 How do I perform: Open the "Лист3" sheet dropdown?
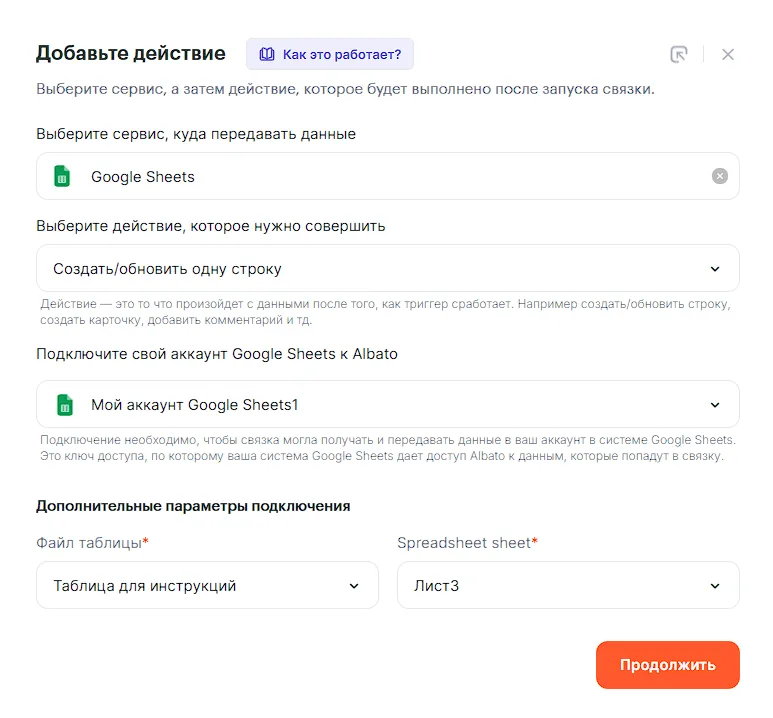pyautogui.click(x=568, y=585)
